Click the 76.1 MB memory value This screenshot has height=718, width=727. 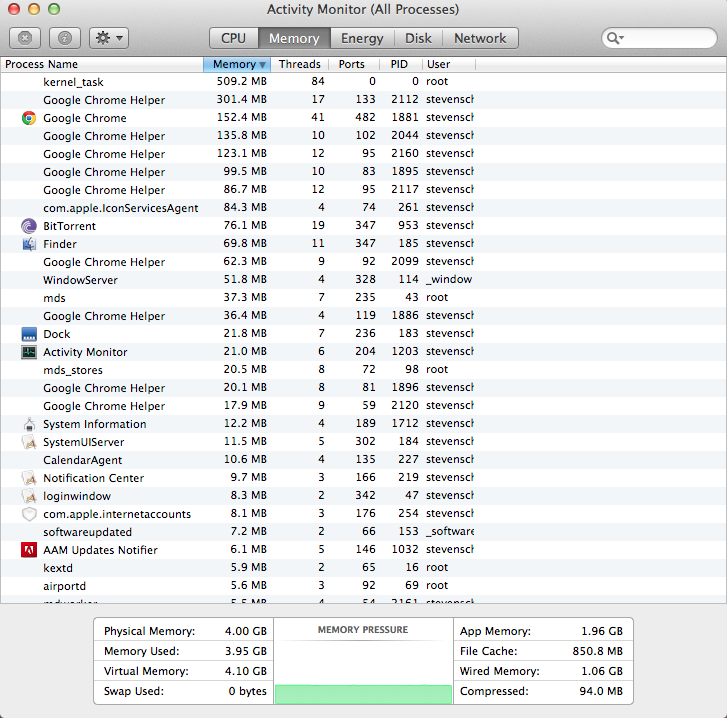point(245,225)
